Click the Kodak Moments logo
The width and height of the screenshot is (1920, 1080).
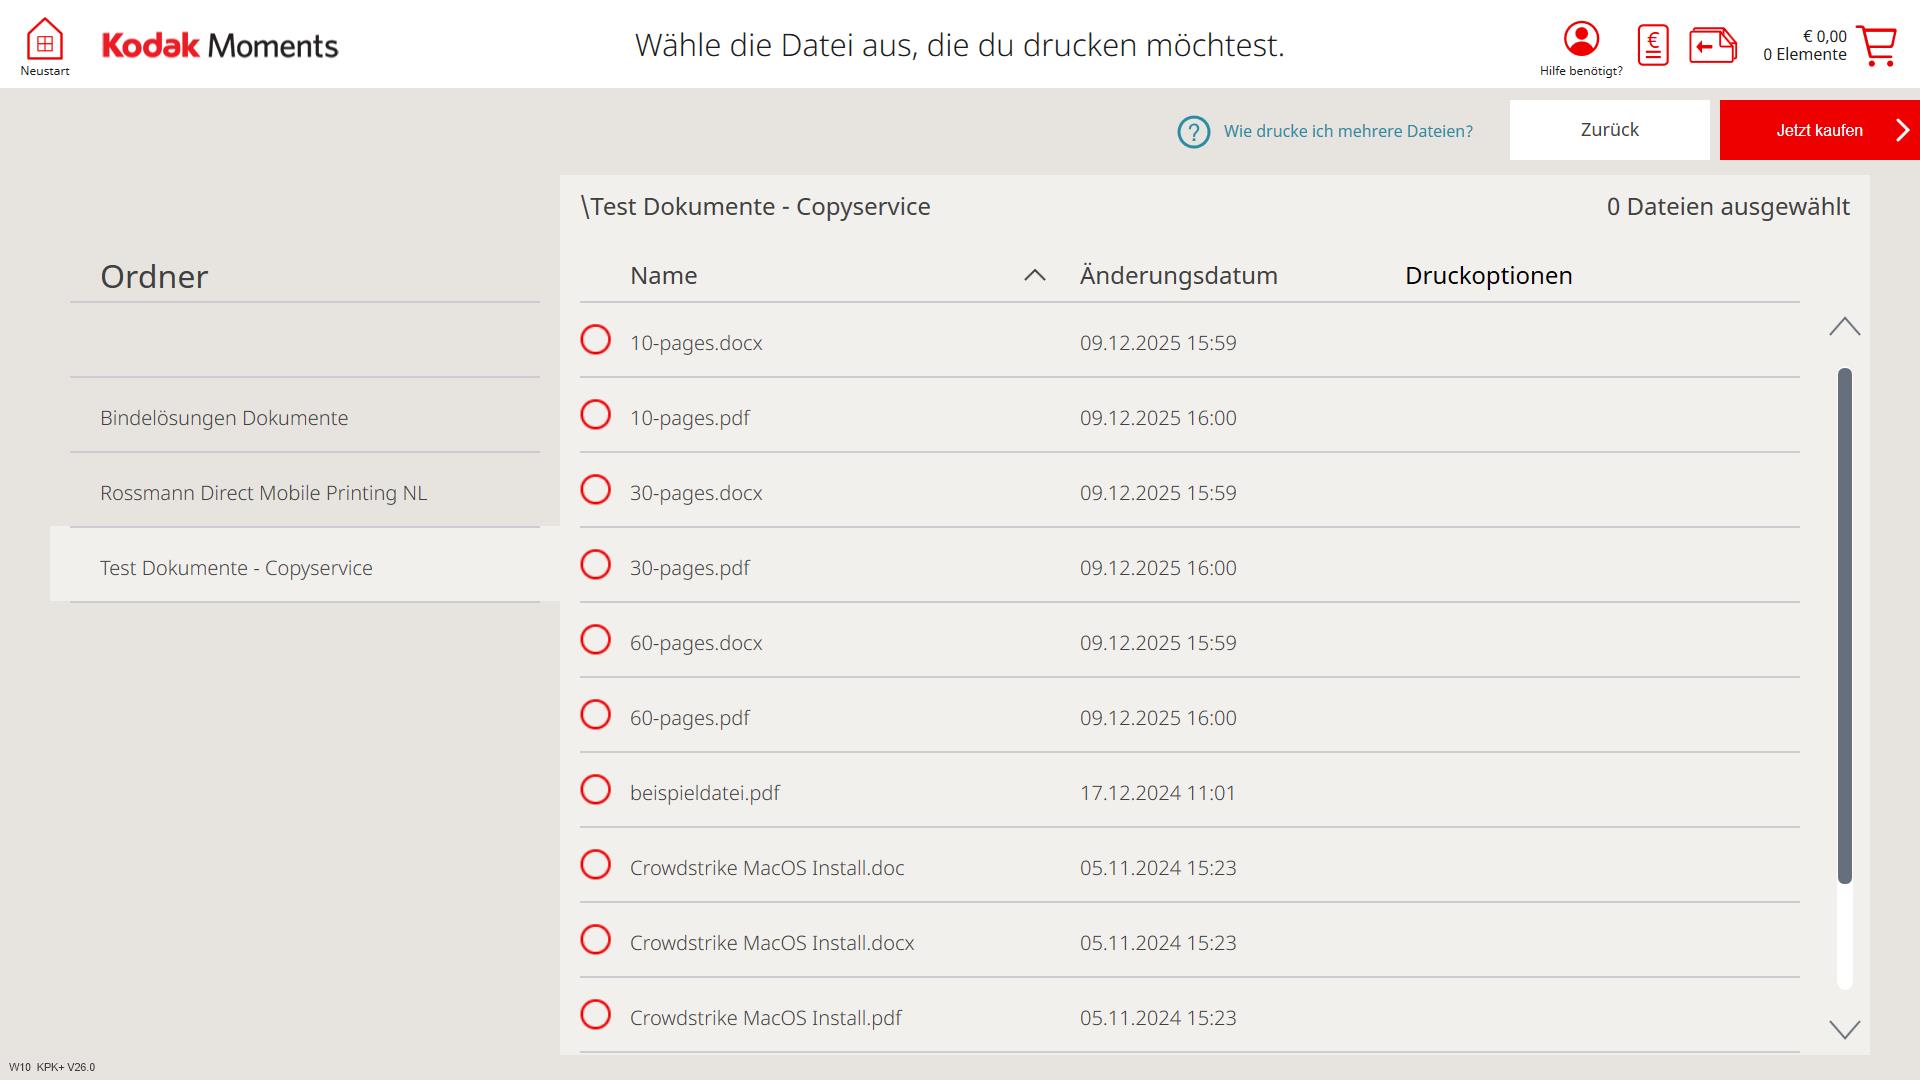click(x=220, y=45)
